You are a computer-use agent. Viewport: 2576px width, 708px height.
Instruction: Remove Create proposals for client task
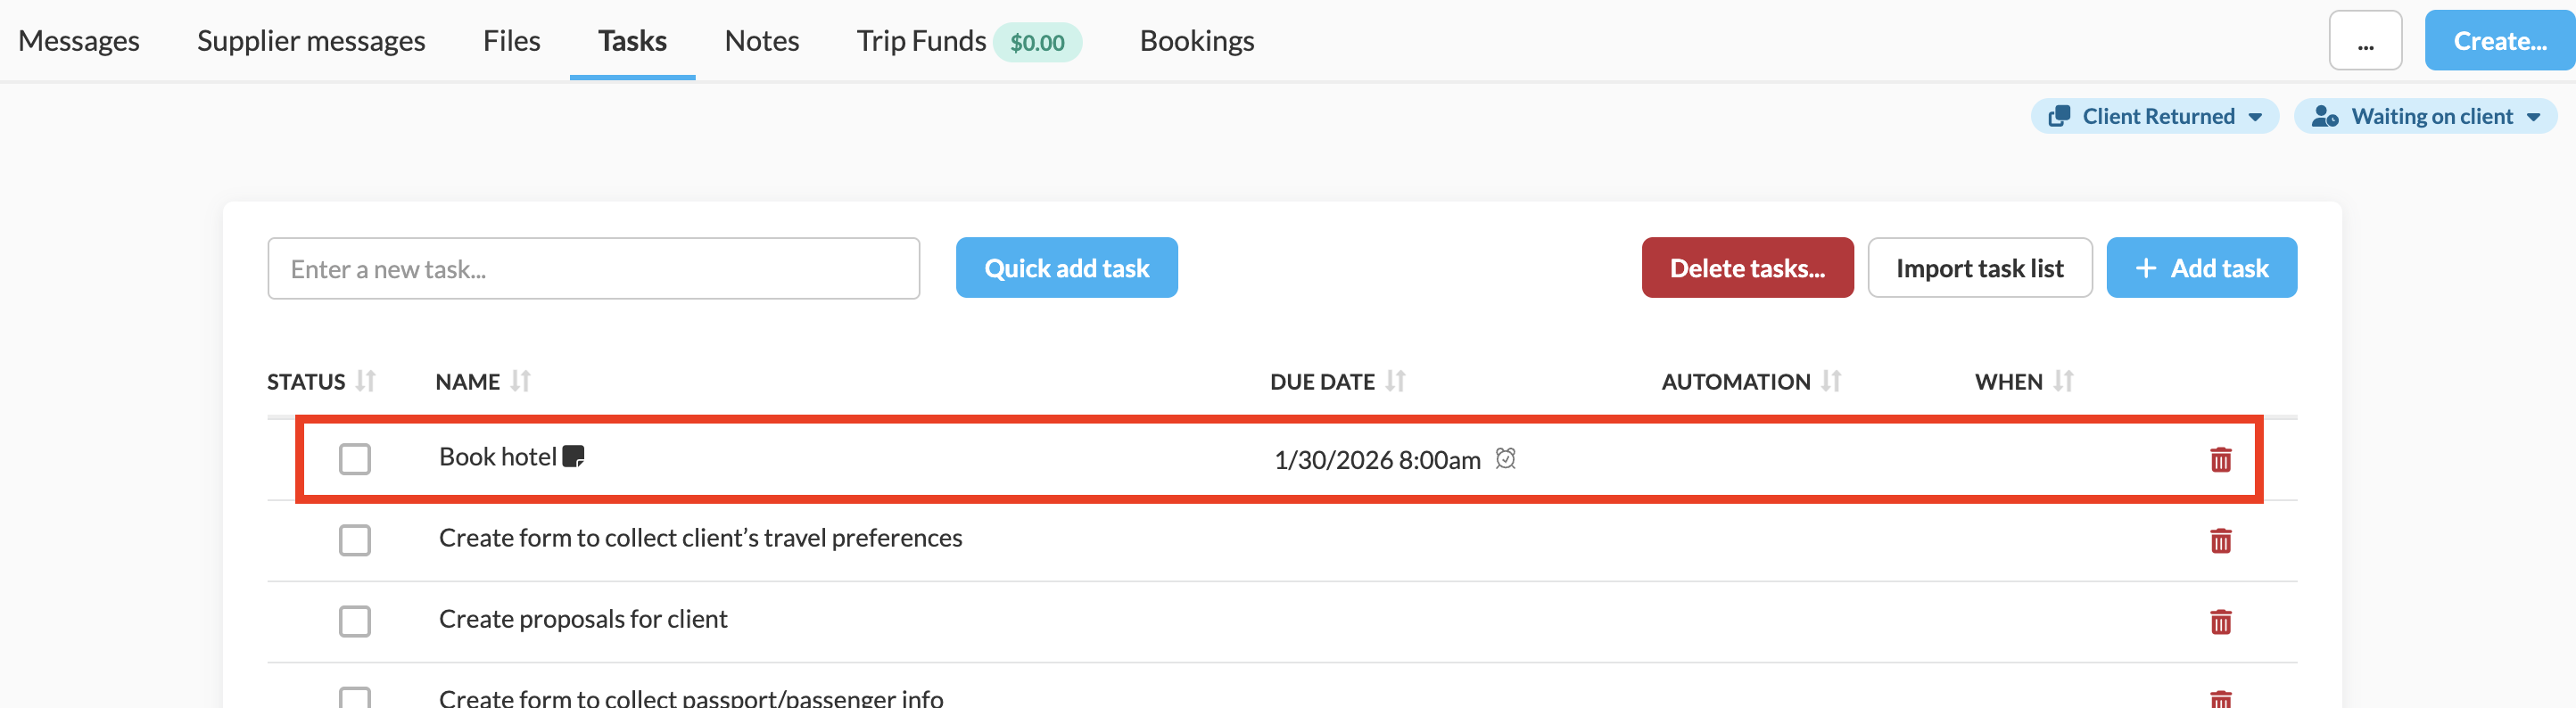2220,622
